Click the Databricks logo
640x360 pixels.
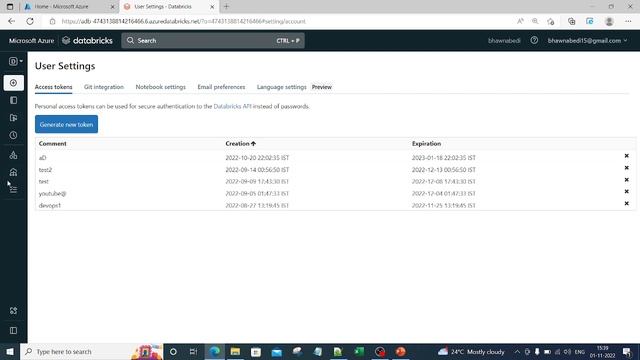click(x=87, y=40)
